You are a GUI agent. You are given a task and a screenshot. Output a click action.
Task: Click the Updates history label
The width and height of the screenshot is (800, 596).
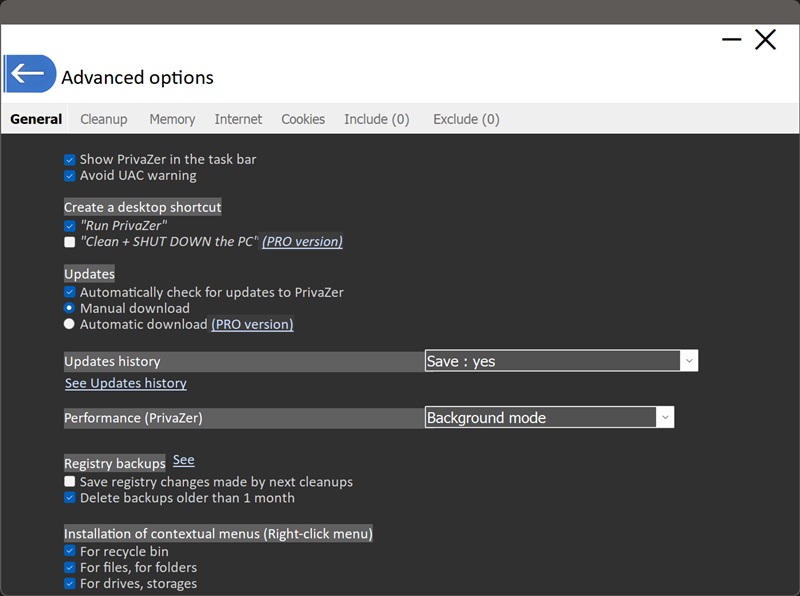point(112,361)
